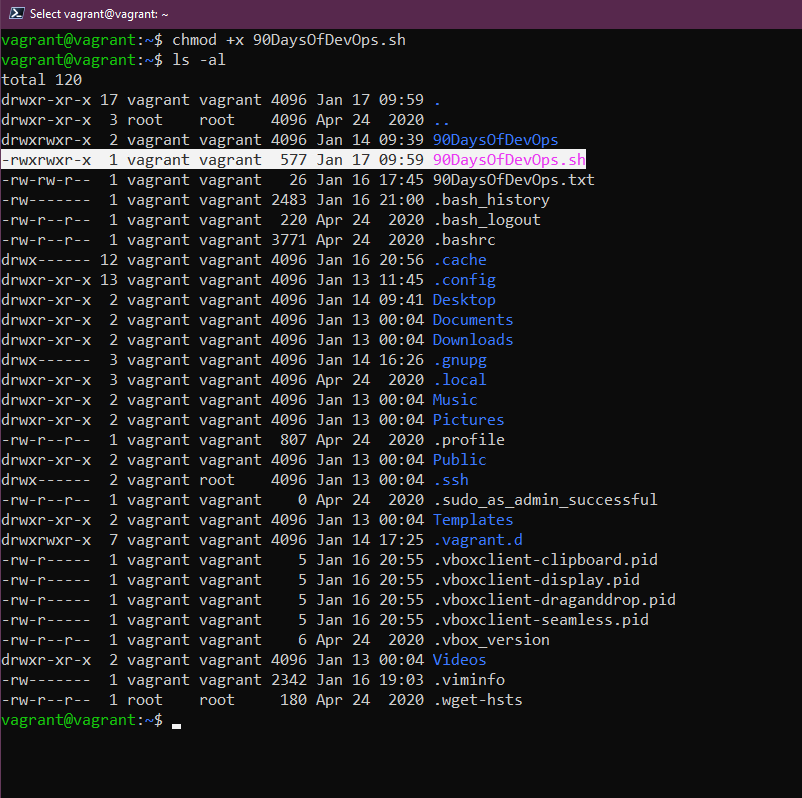Click the 'ls -al' command text

pos(199,60)
